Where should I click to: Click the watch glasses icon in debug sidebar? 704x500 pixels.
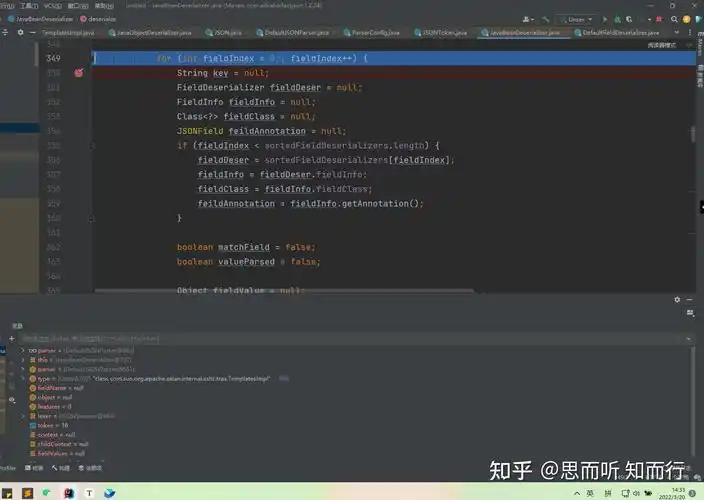(12, 399)
